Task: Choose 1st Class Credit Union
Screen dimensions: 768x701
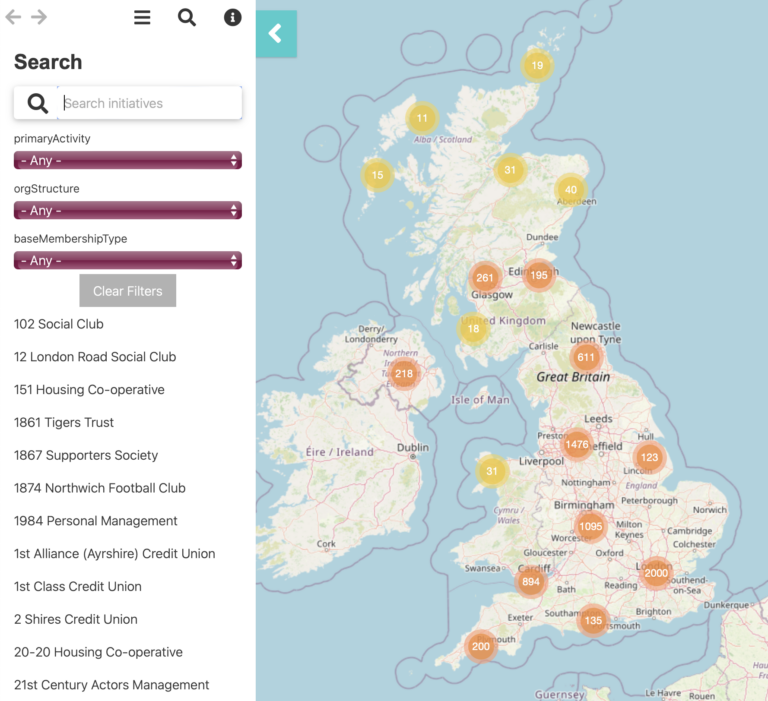Action: pos(78,586)
